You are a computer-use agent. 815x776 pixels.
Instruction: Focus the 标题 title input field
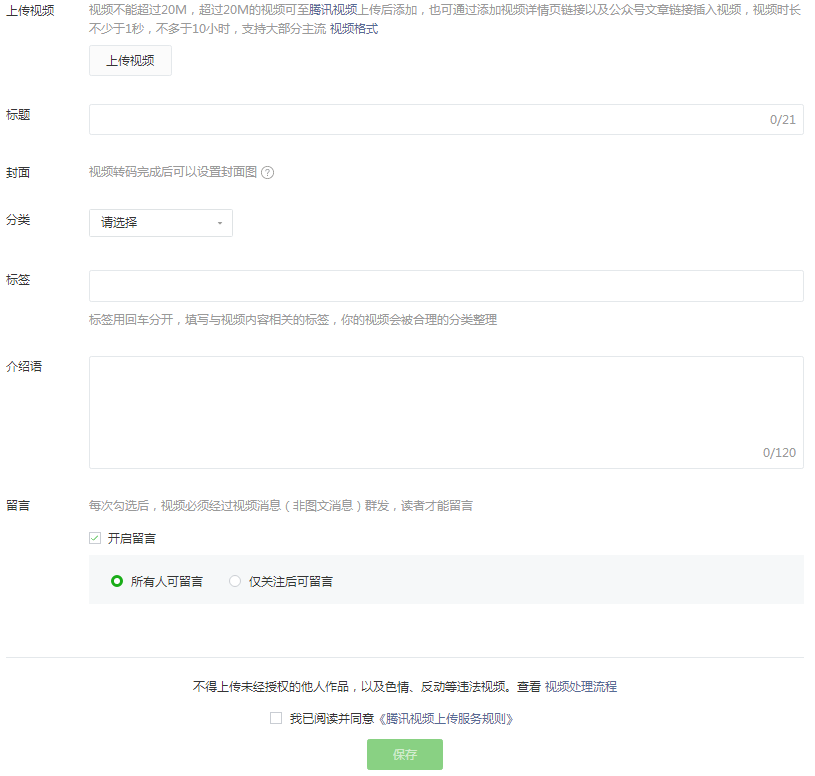coord(420,120)
